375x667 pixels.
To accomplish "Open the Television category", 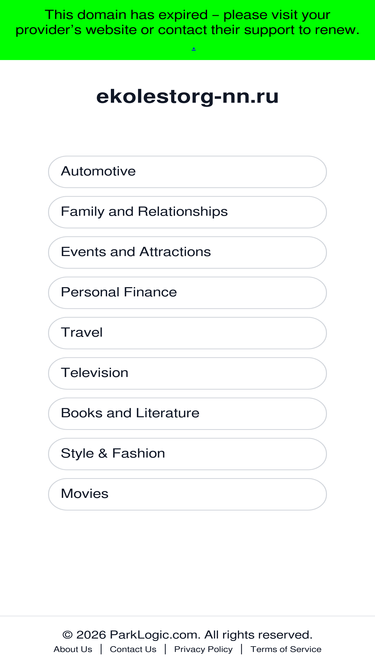I will (188, 373).
